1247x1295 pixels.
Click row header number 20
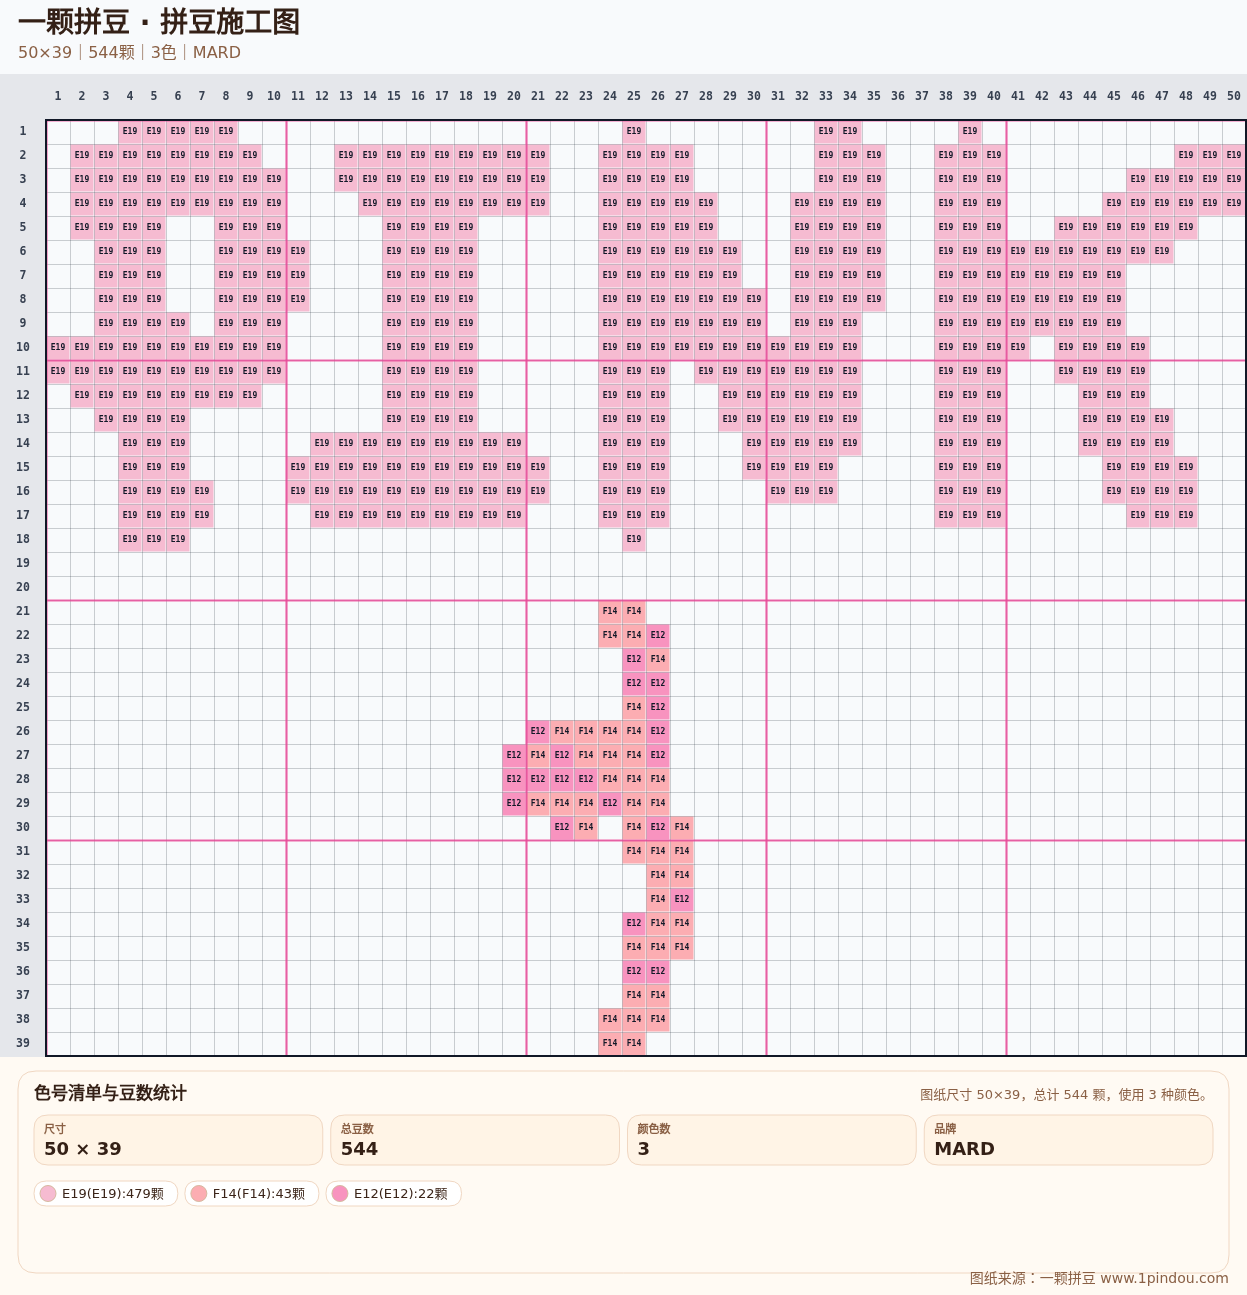click(x=23, y=587)
